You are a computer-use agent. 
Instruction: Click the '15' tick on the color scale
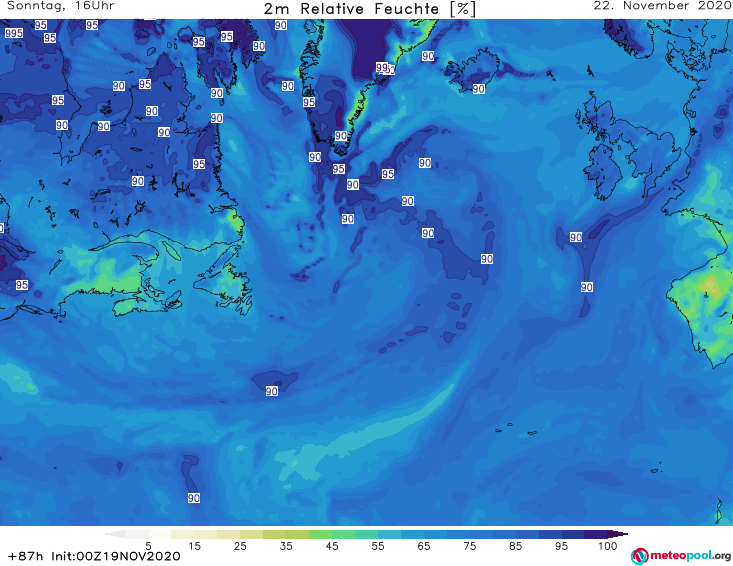[194, 546]
